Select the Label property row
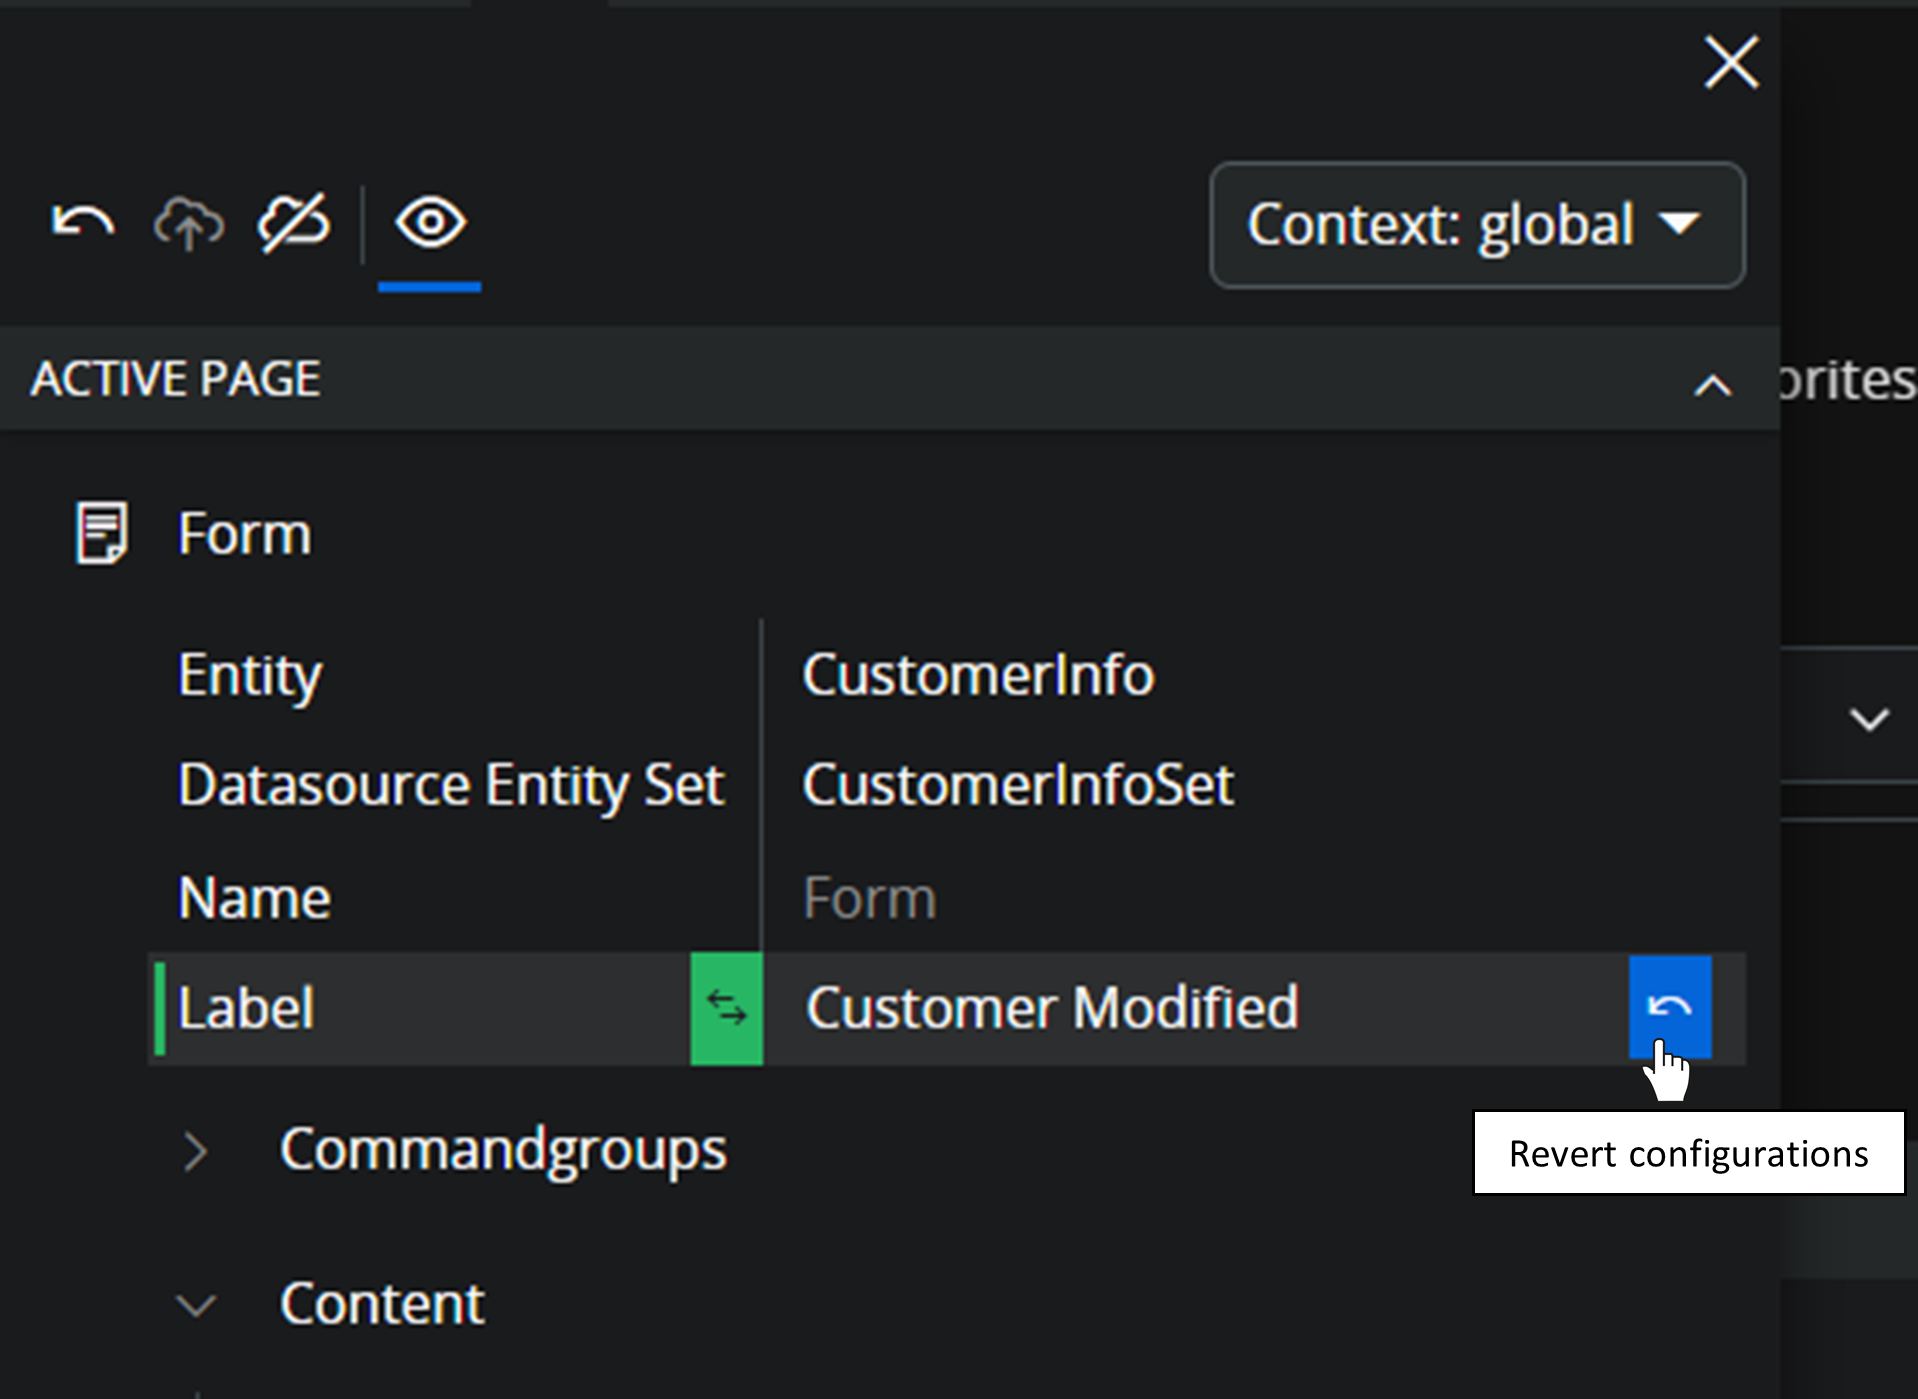This screenshot has width=1918, height=1399. pos(246,1008)
